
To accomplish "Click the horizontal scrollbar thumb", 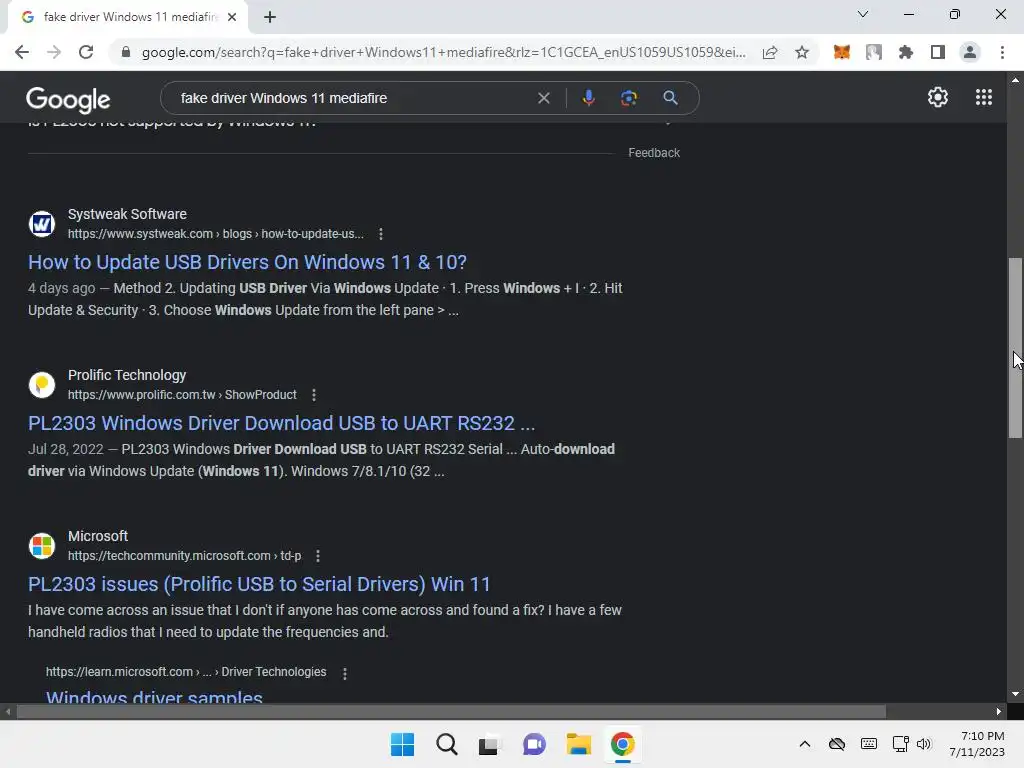I will (451, 712).
